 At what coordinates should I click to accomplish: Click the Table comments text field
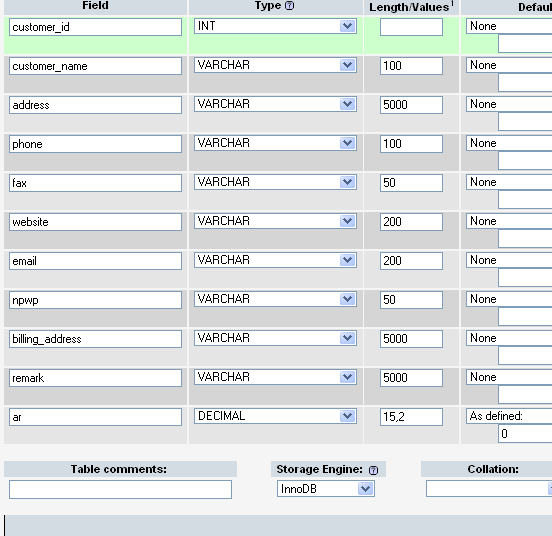[120, 490]
